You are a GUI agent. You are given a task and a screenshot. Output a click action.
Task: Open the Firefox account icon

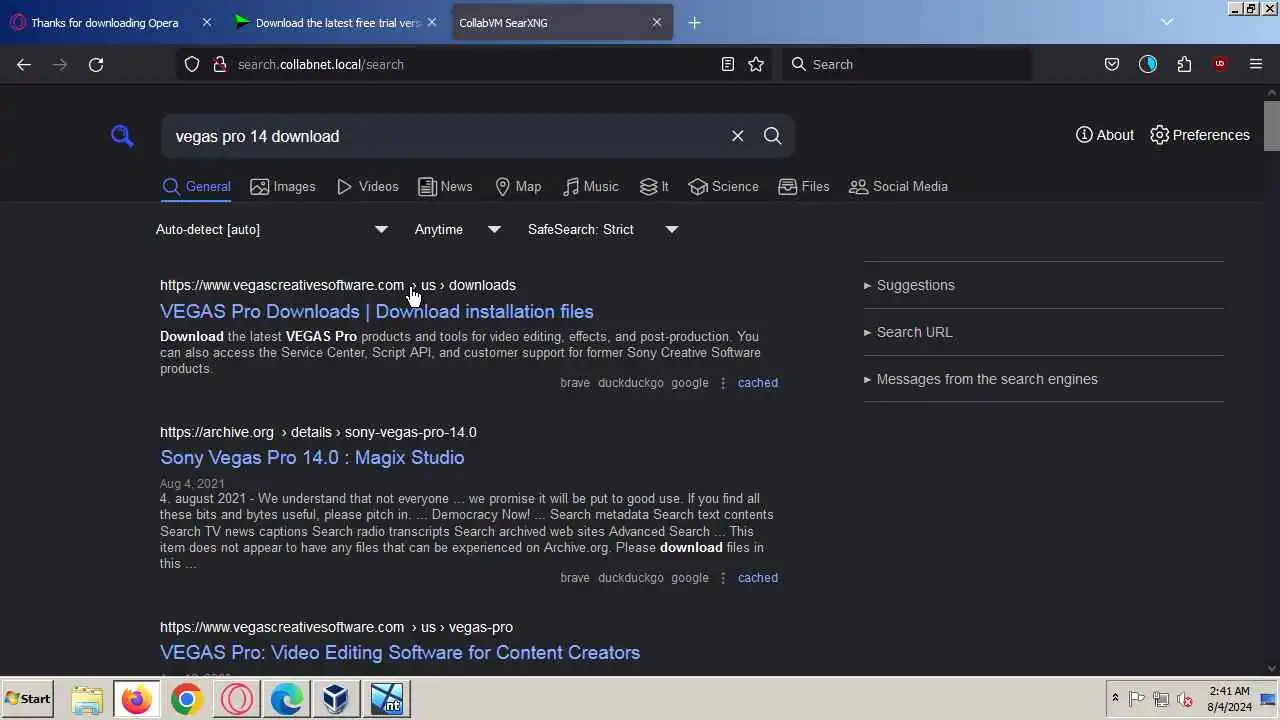pyautogui.click(x=1148, y=64)
